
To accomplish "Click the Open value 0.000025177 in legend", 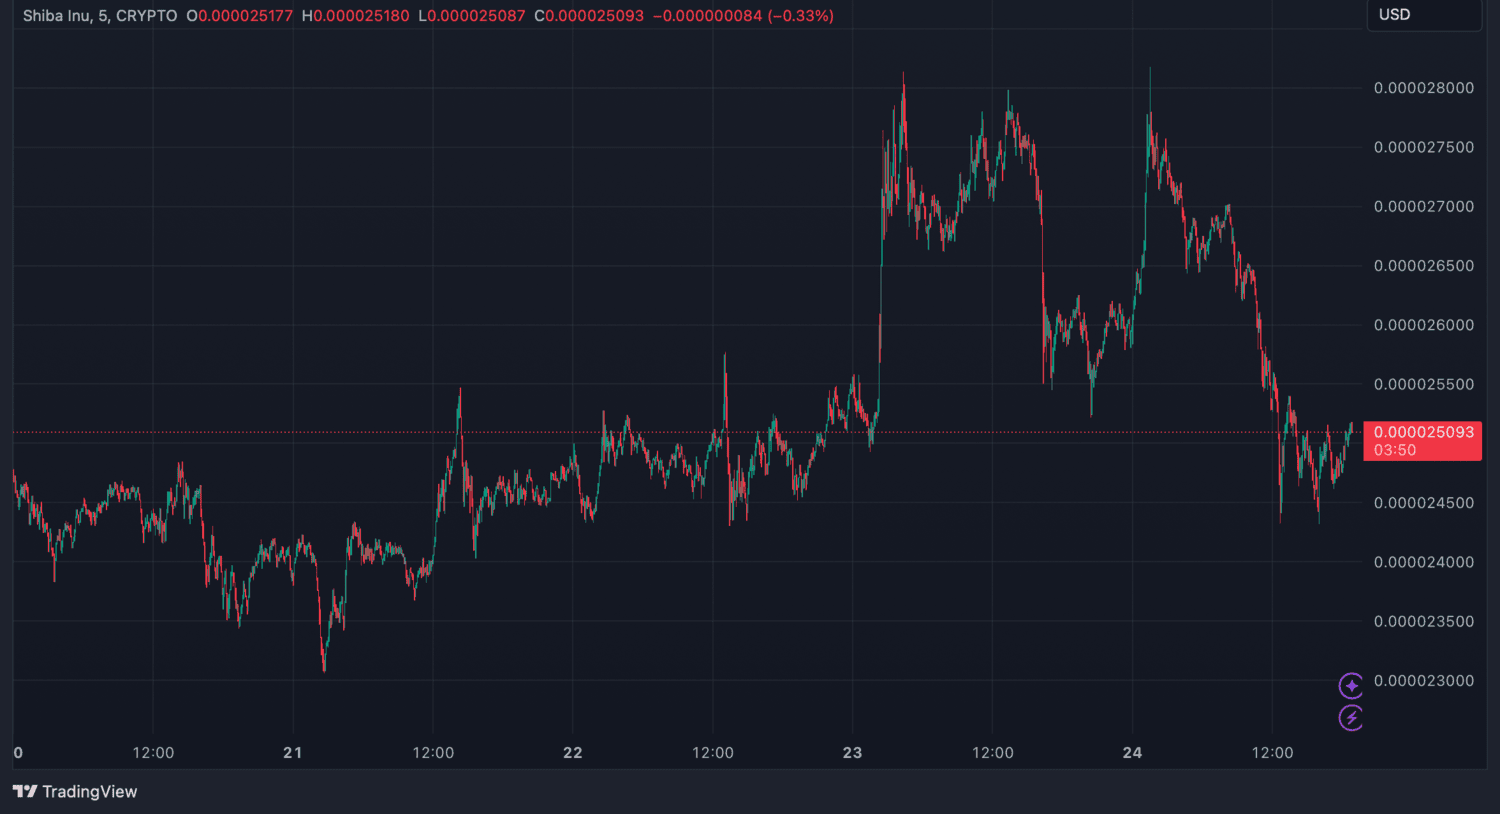I will tap(243, 16).
